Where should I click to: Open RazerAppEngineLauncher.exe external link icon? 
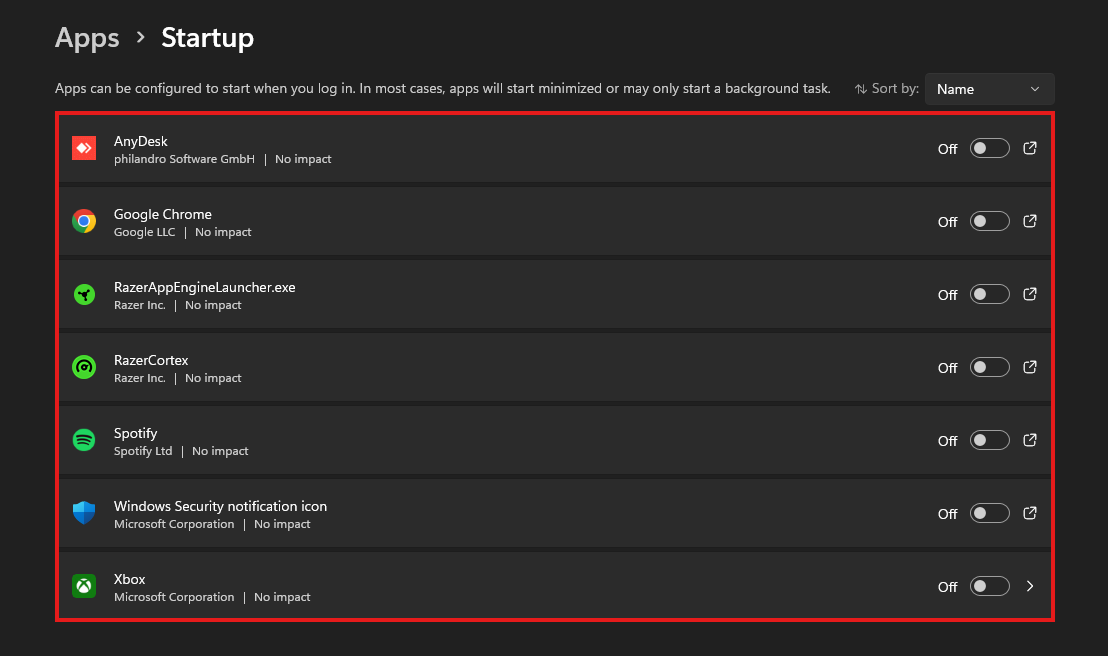(x=1030, y=293)
